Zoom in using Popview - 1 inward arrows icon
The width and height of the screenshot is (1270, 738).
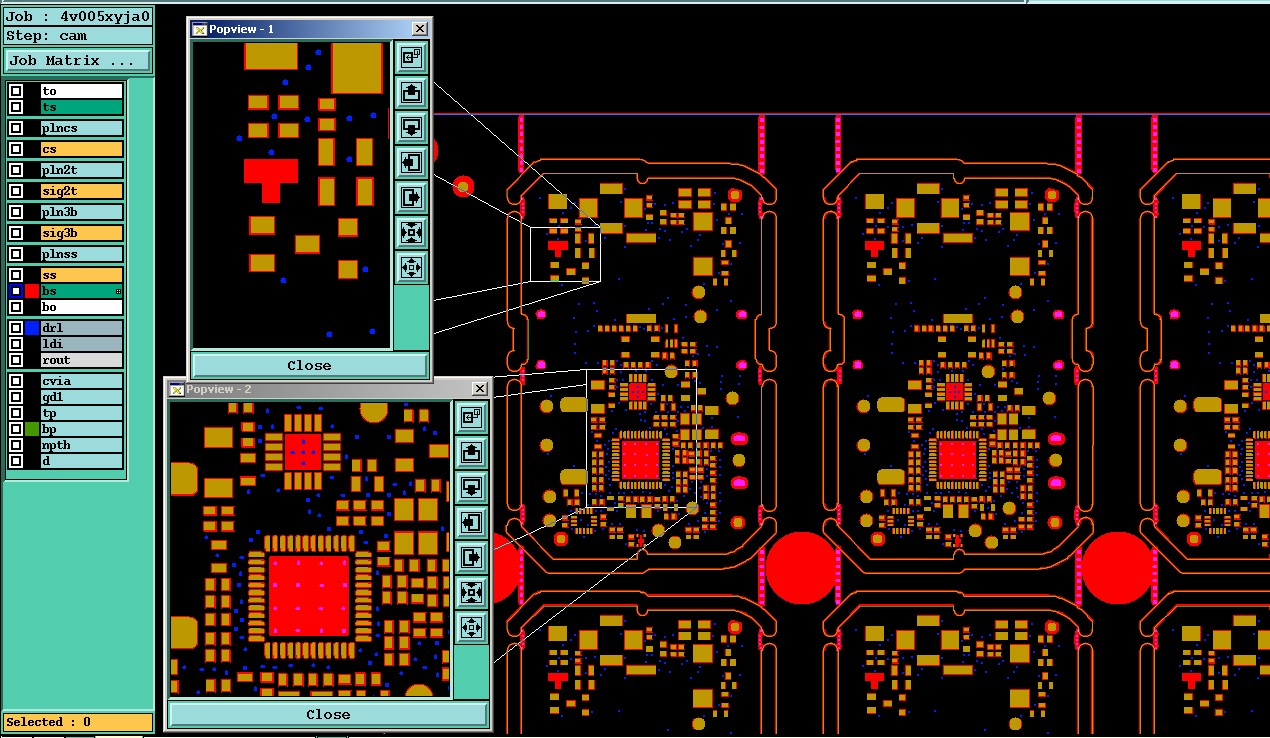(411, 232)
